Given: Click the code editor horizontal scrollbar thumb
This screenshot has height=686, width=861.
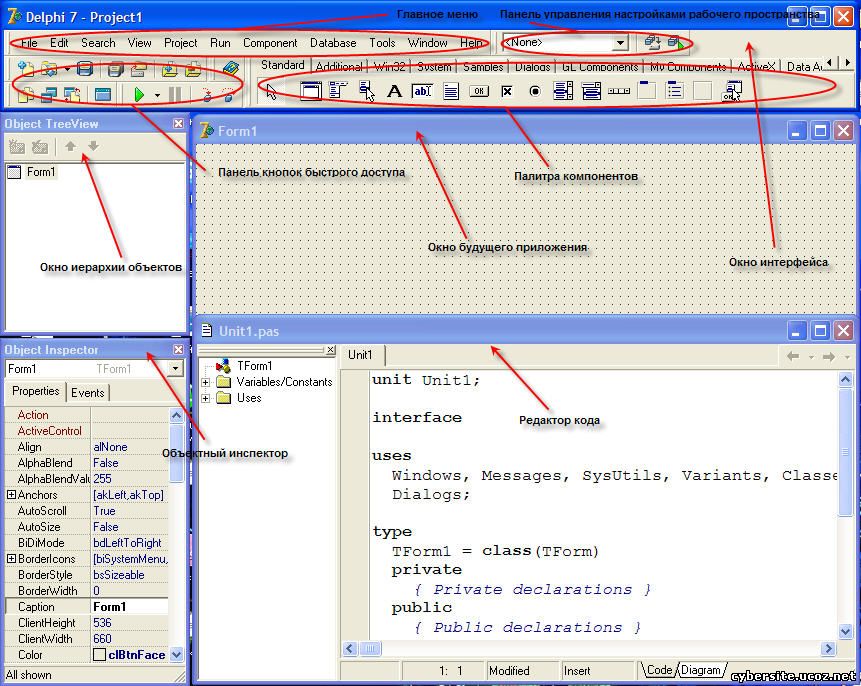Looking at the screenshot, I should pos(371,649).
